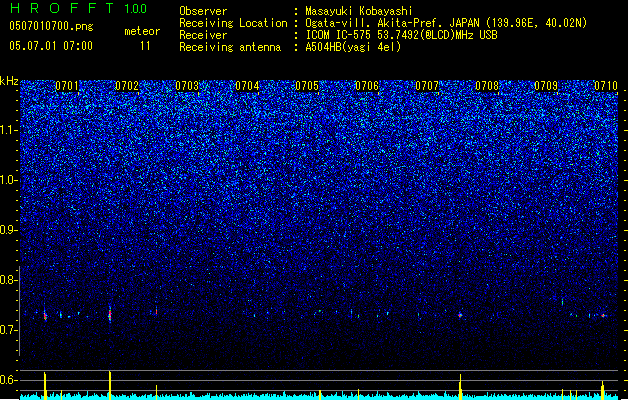The image size is (629, 400).
Task: Click the yellow intensity peak below 0708
Action: (x=460, y=387)
